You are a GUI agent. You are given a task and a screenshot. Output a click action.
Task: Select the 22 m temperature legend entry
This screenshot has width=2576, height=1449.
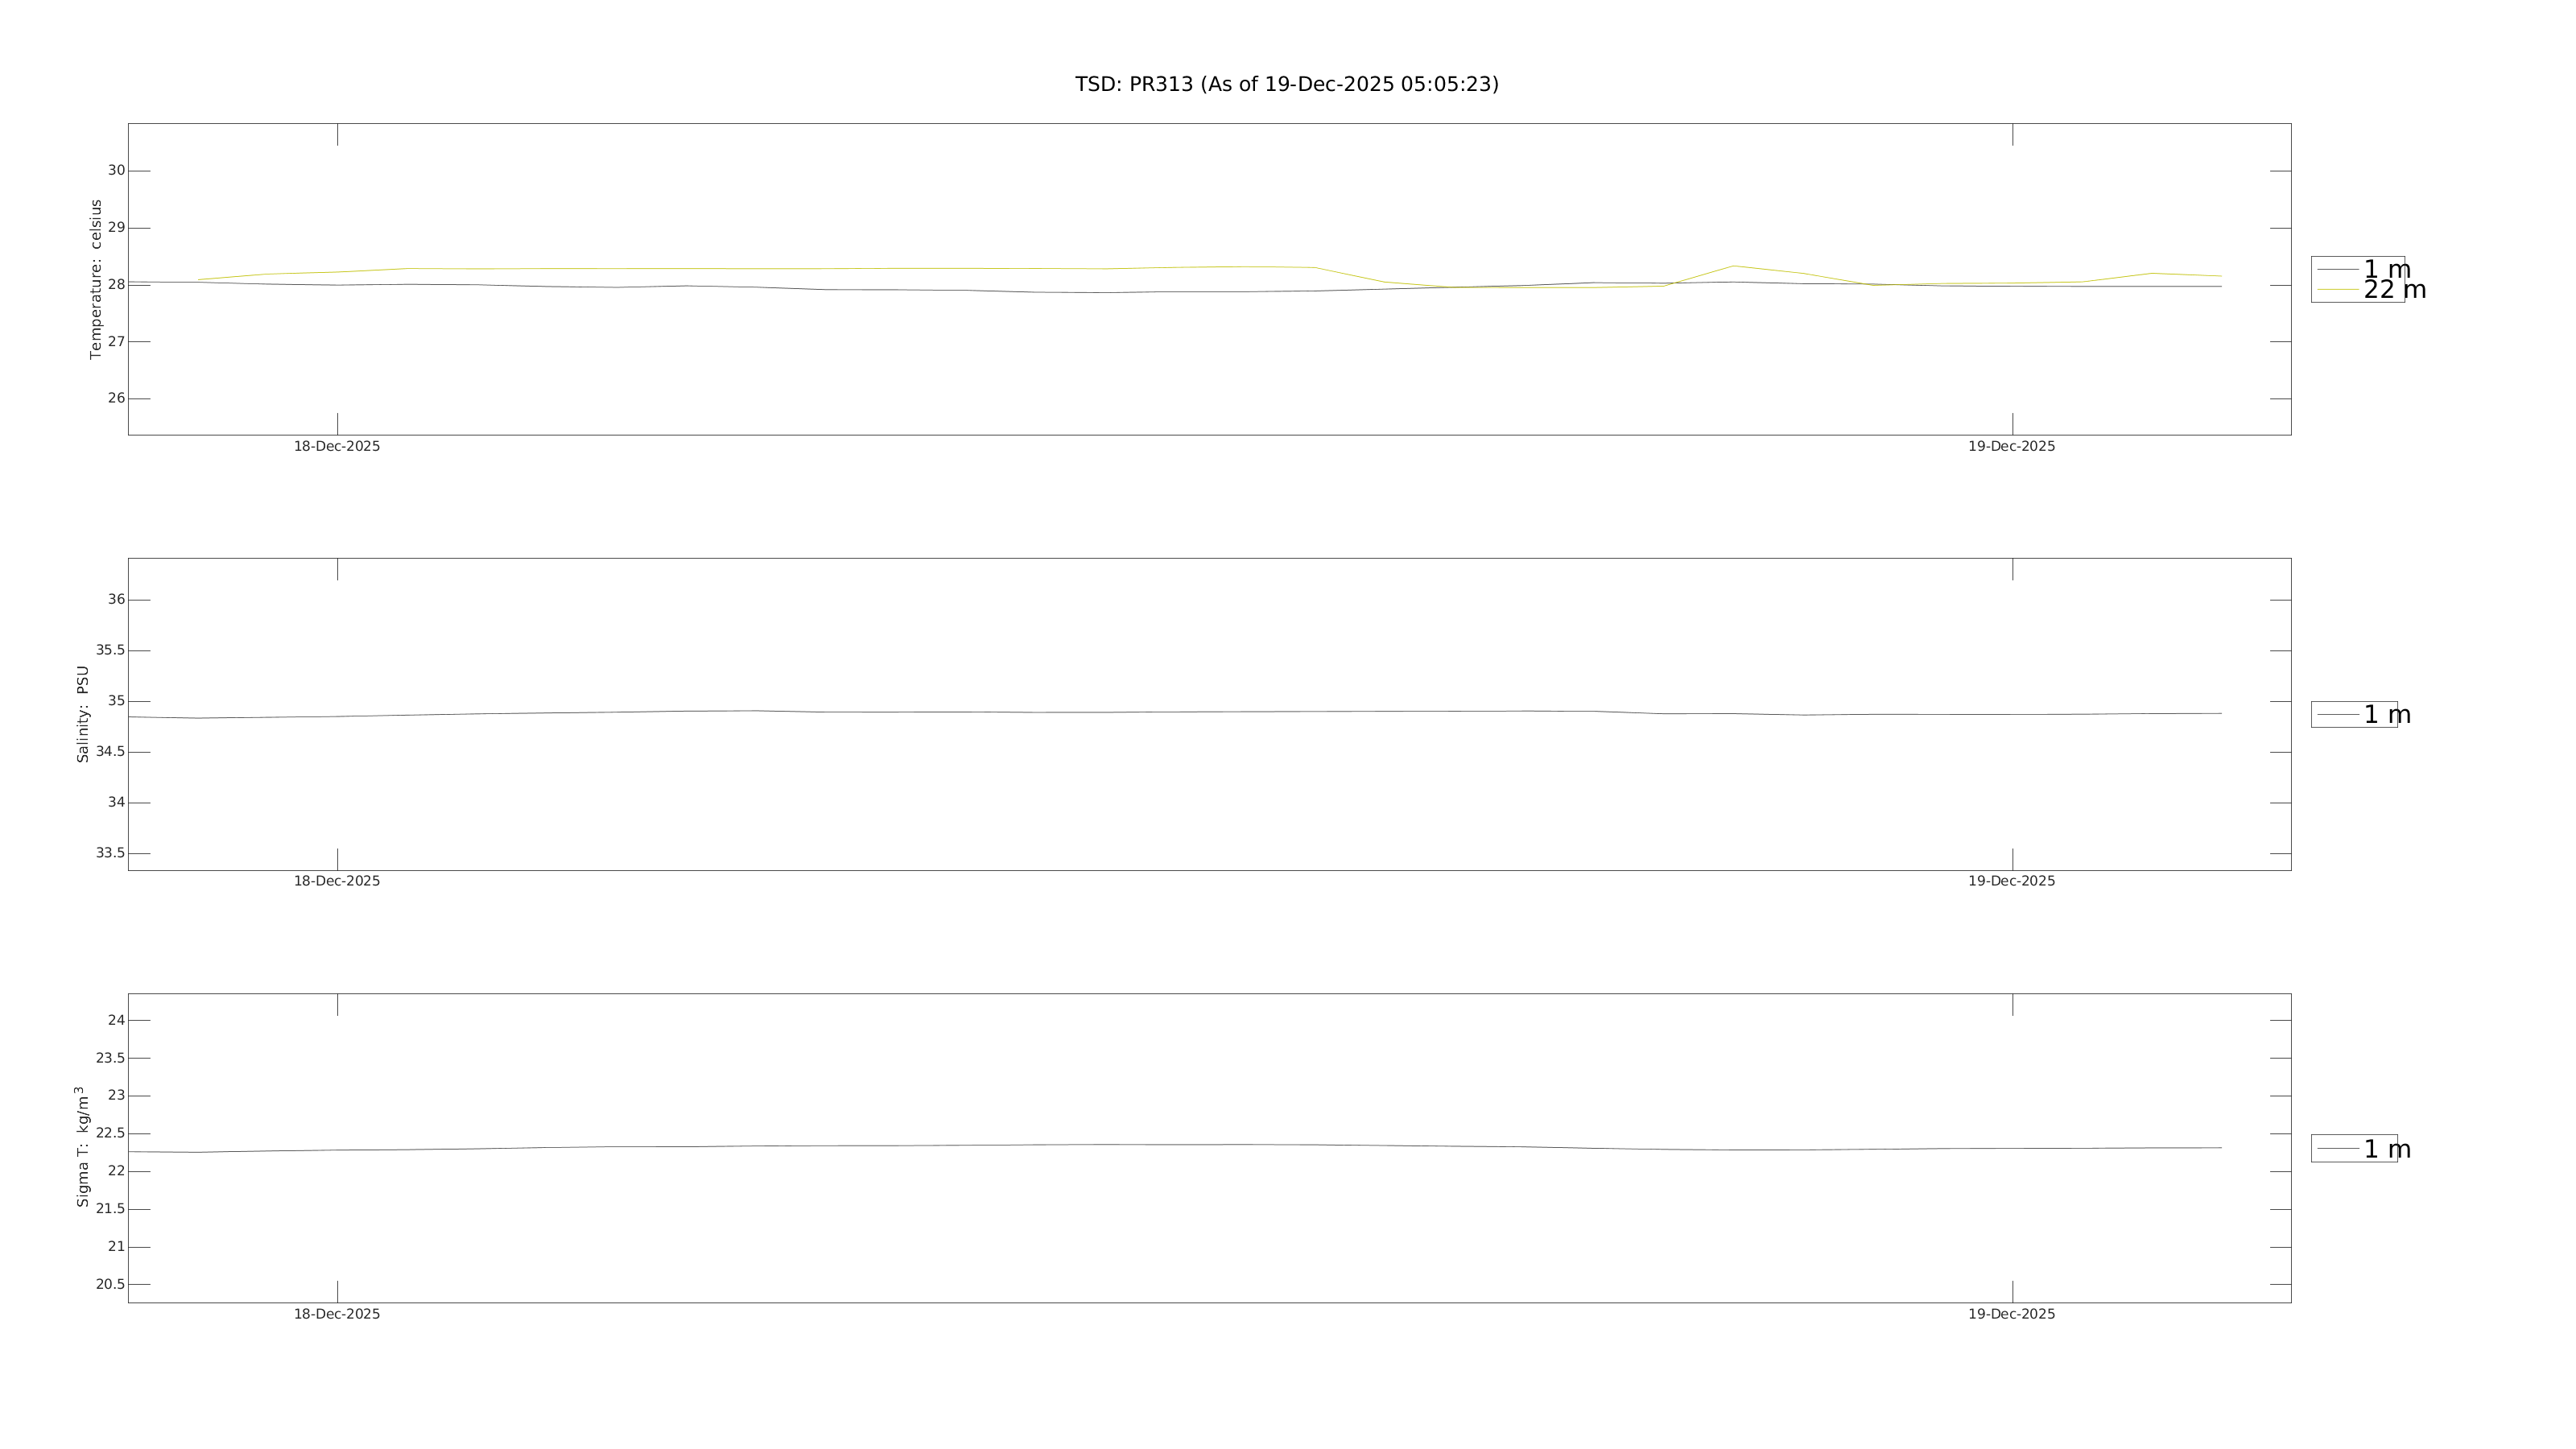tap(2394, 290)
